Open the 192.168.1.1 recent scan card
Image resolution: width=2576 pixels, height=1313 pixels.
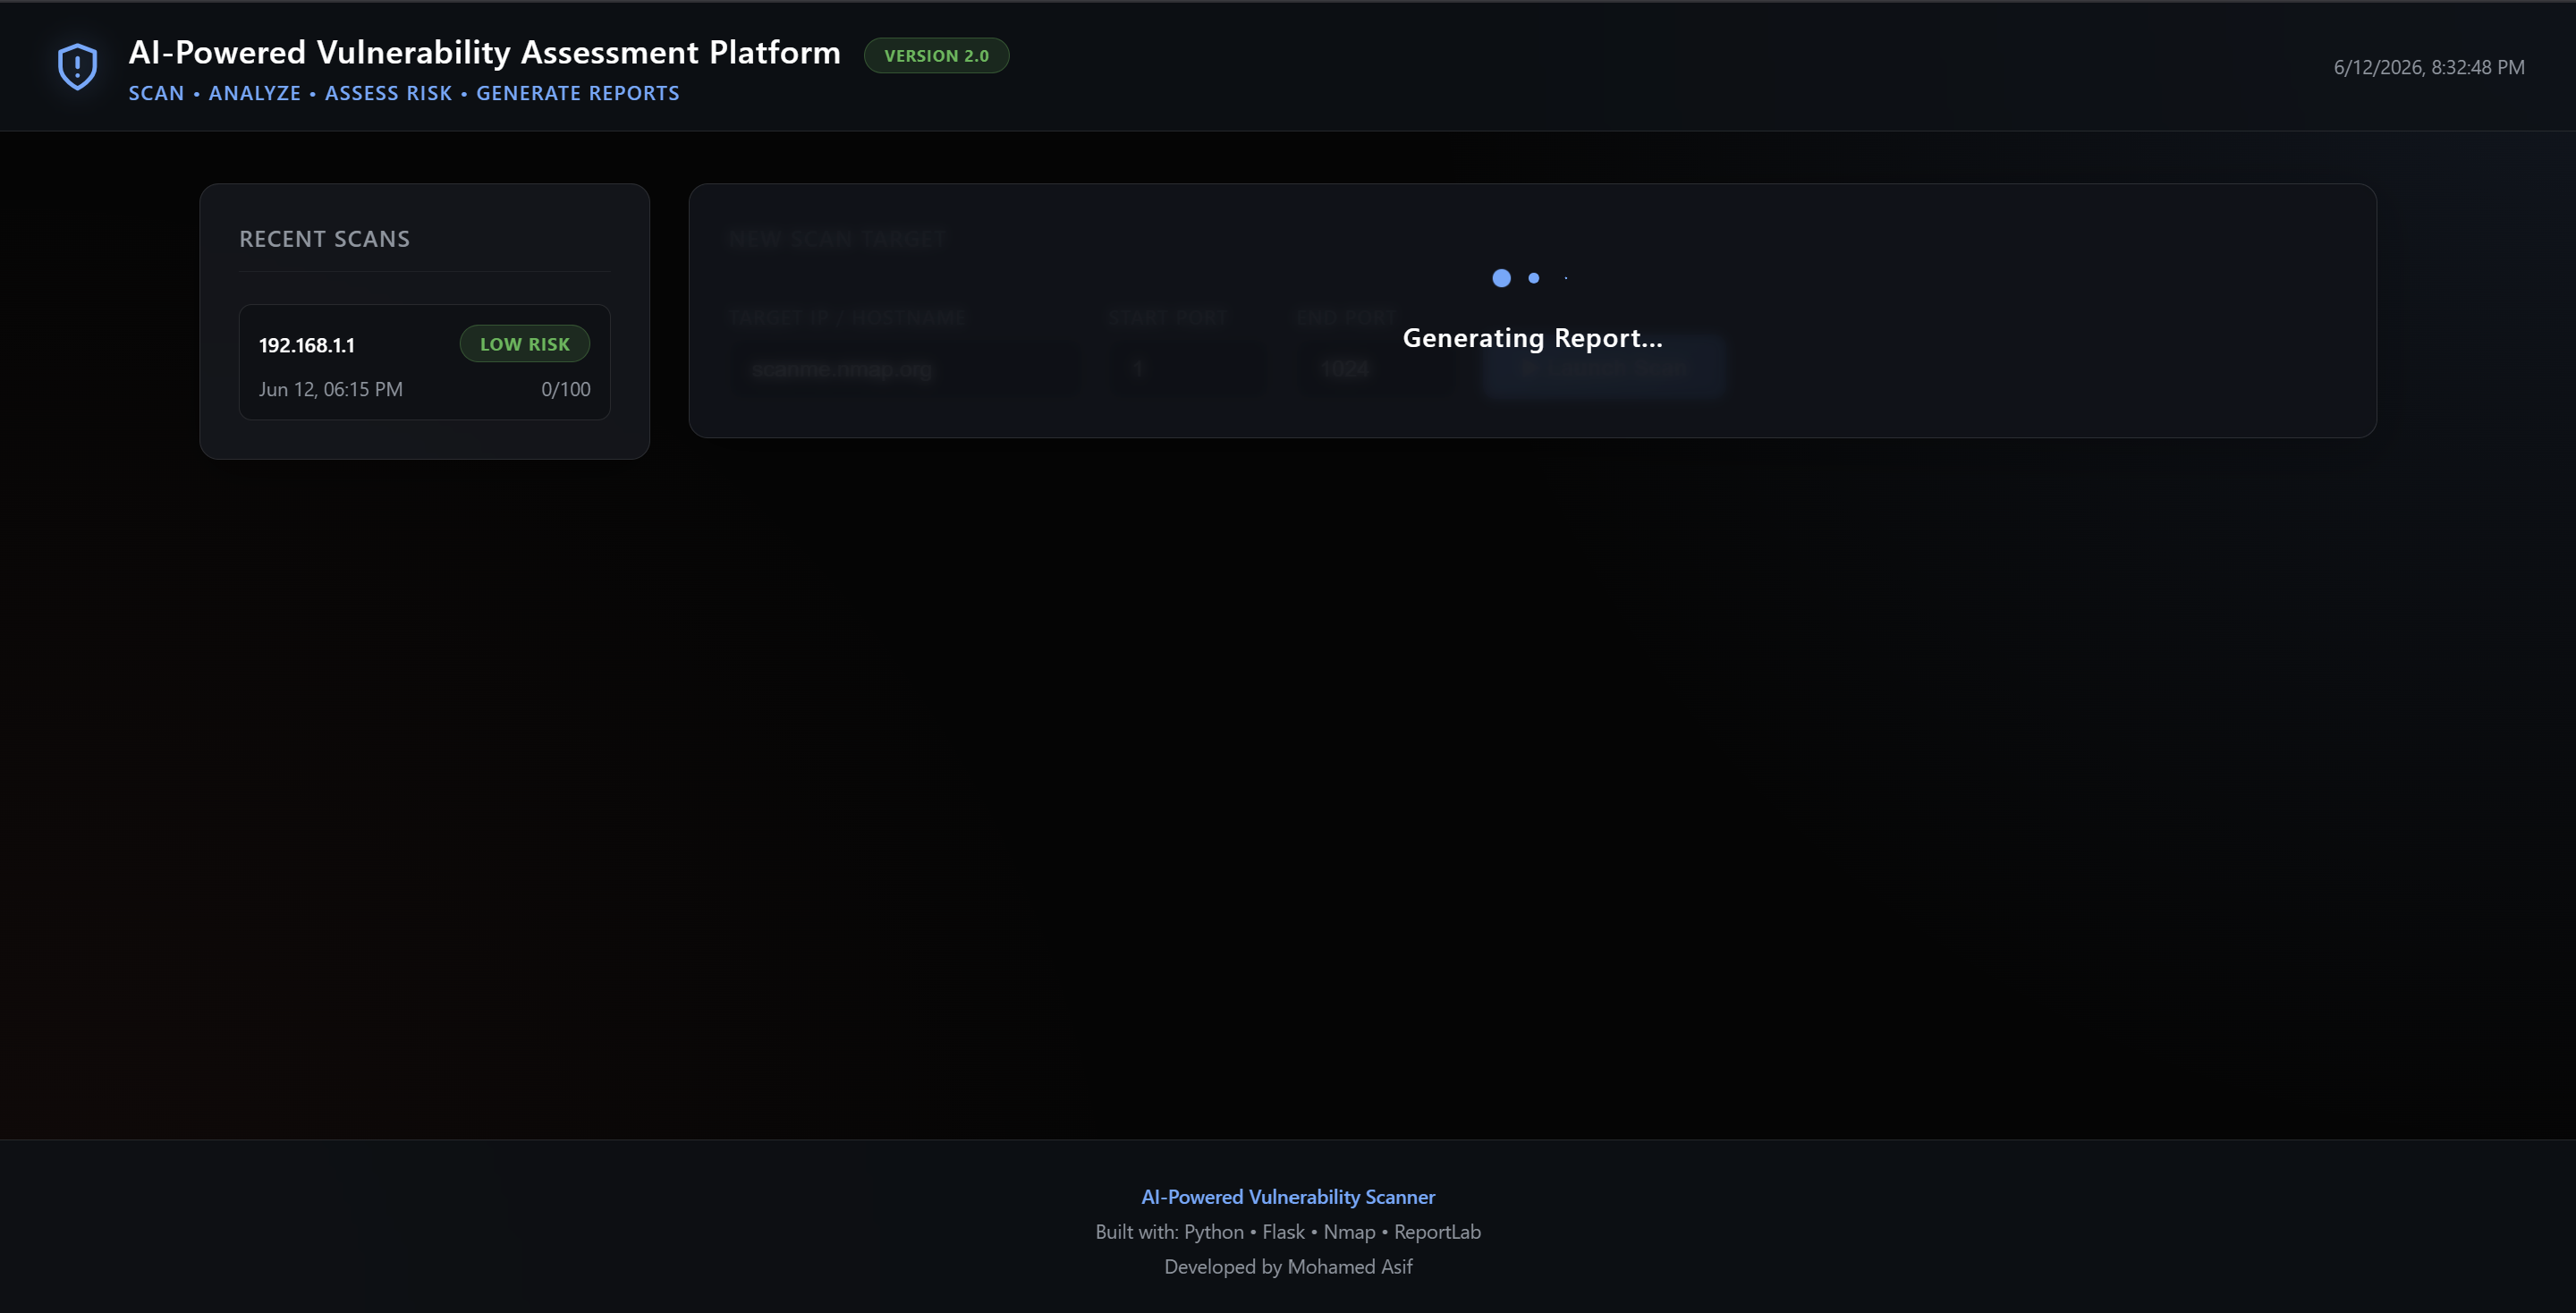click(424, 362)
